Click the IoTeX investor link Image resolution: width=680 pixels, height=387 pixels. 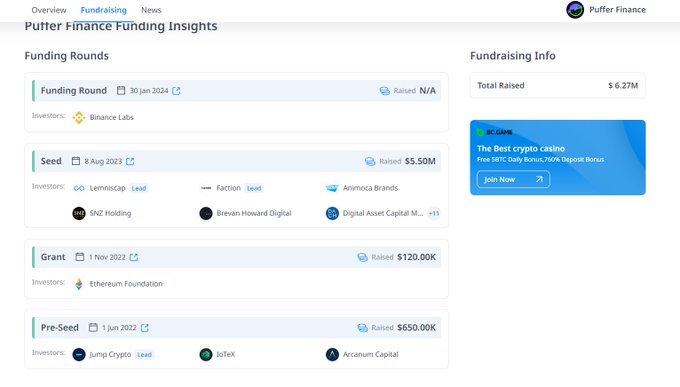(x=226, y=354)
